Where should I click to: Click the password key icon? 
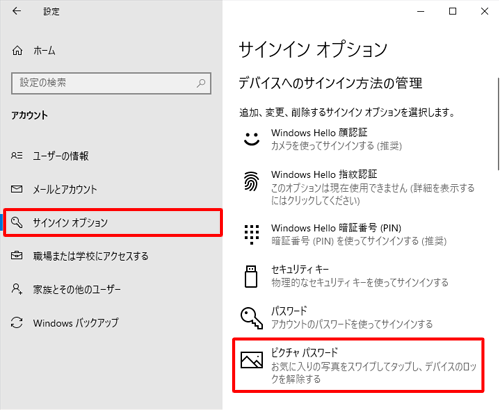point(252,318)
